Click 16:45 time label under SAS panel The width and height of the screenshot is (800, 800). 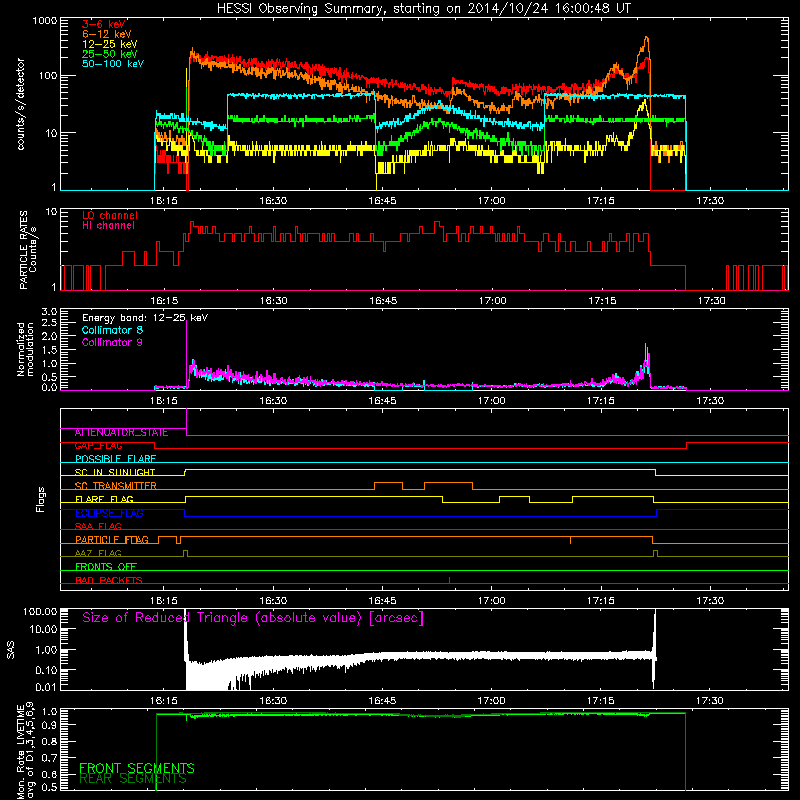382,701
